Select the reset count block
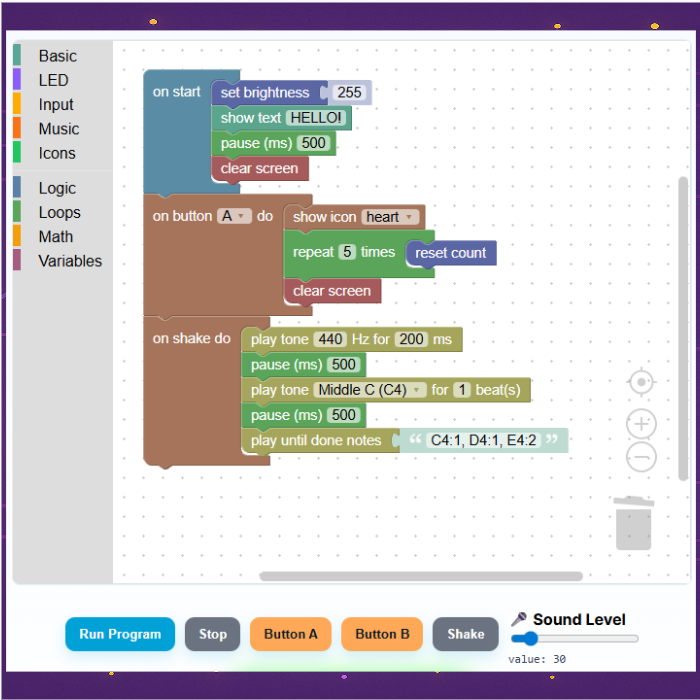This screenshot has width=700, height=700. click(x=451, y=253)
